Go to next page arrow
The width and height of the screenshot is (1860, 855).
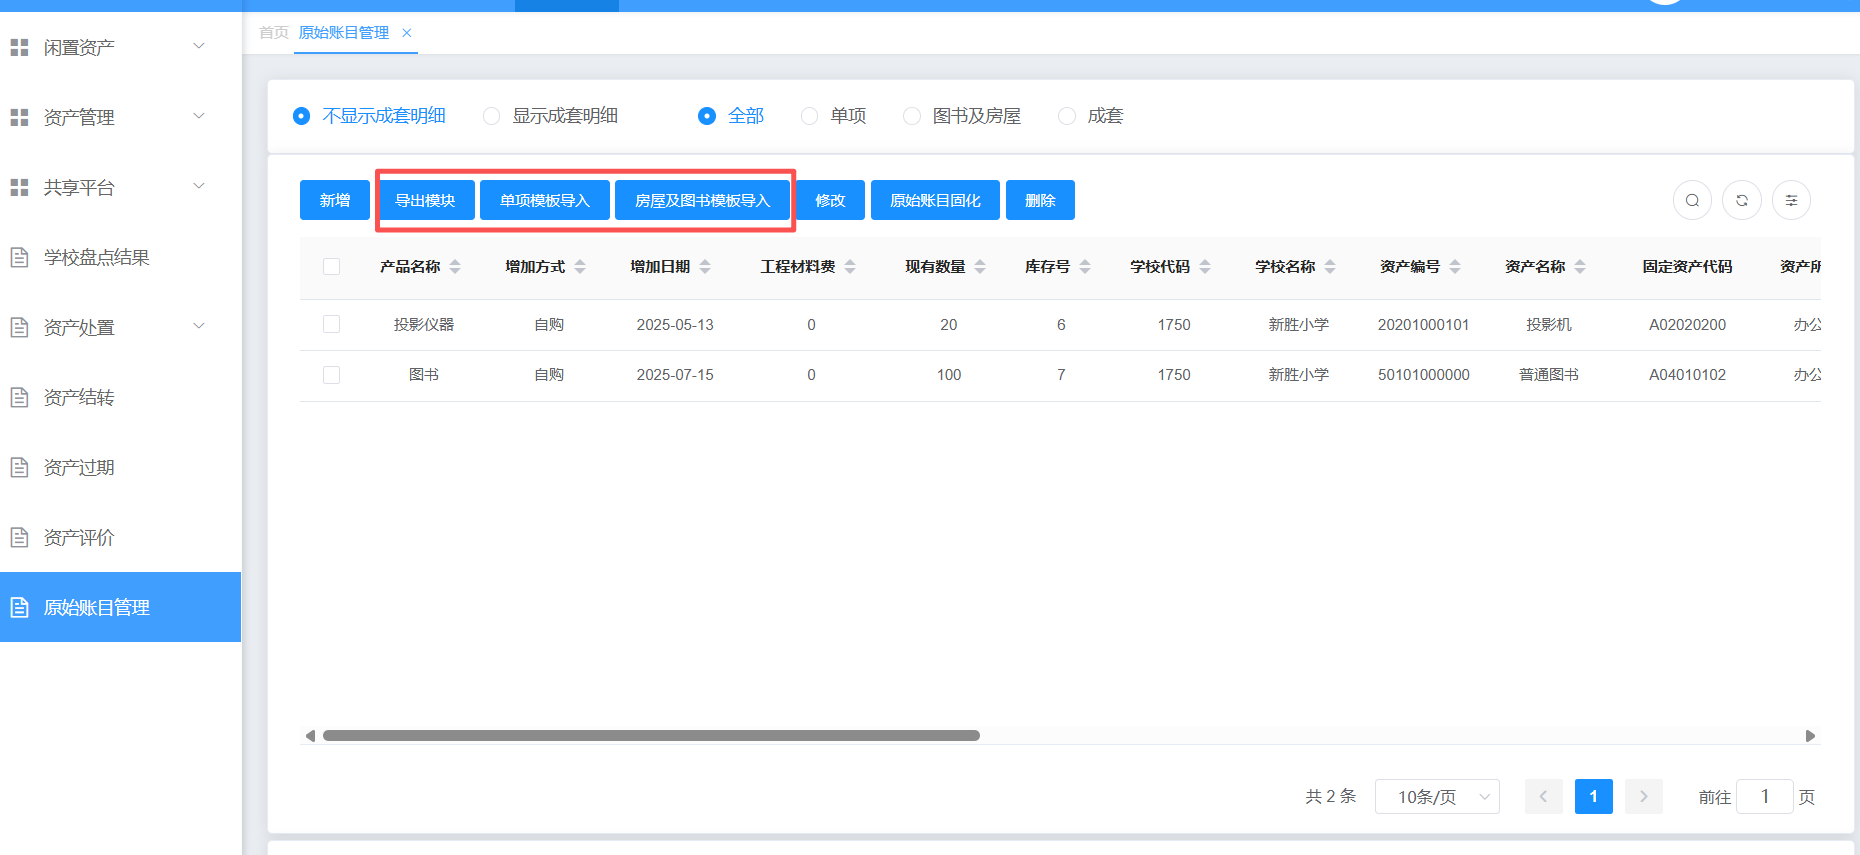[x=1643, y=797]
